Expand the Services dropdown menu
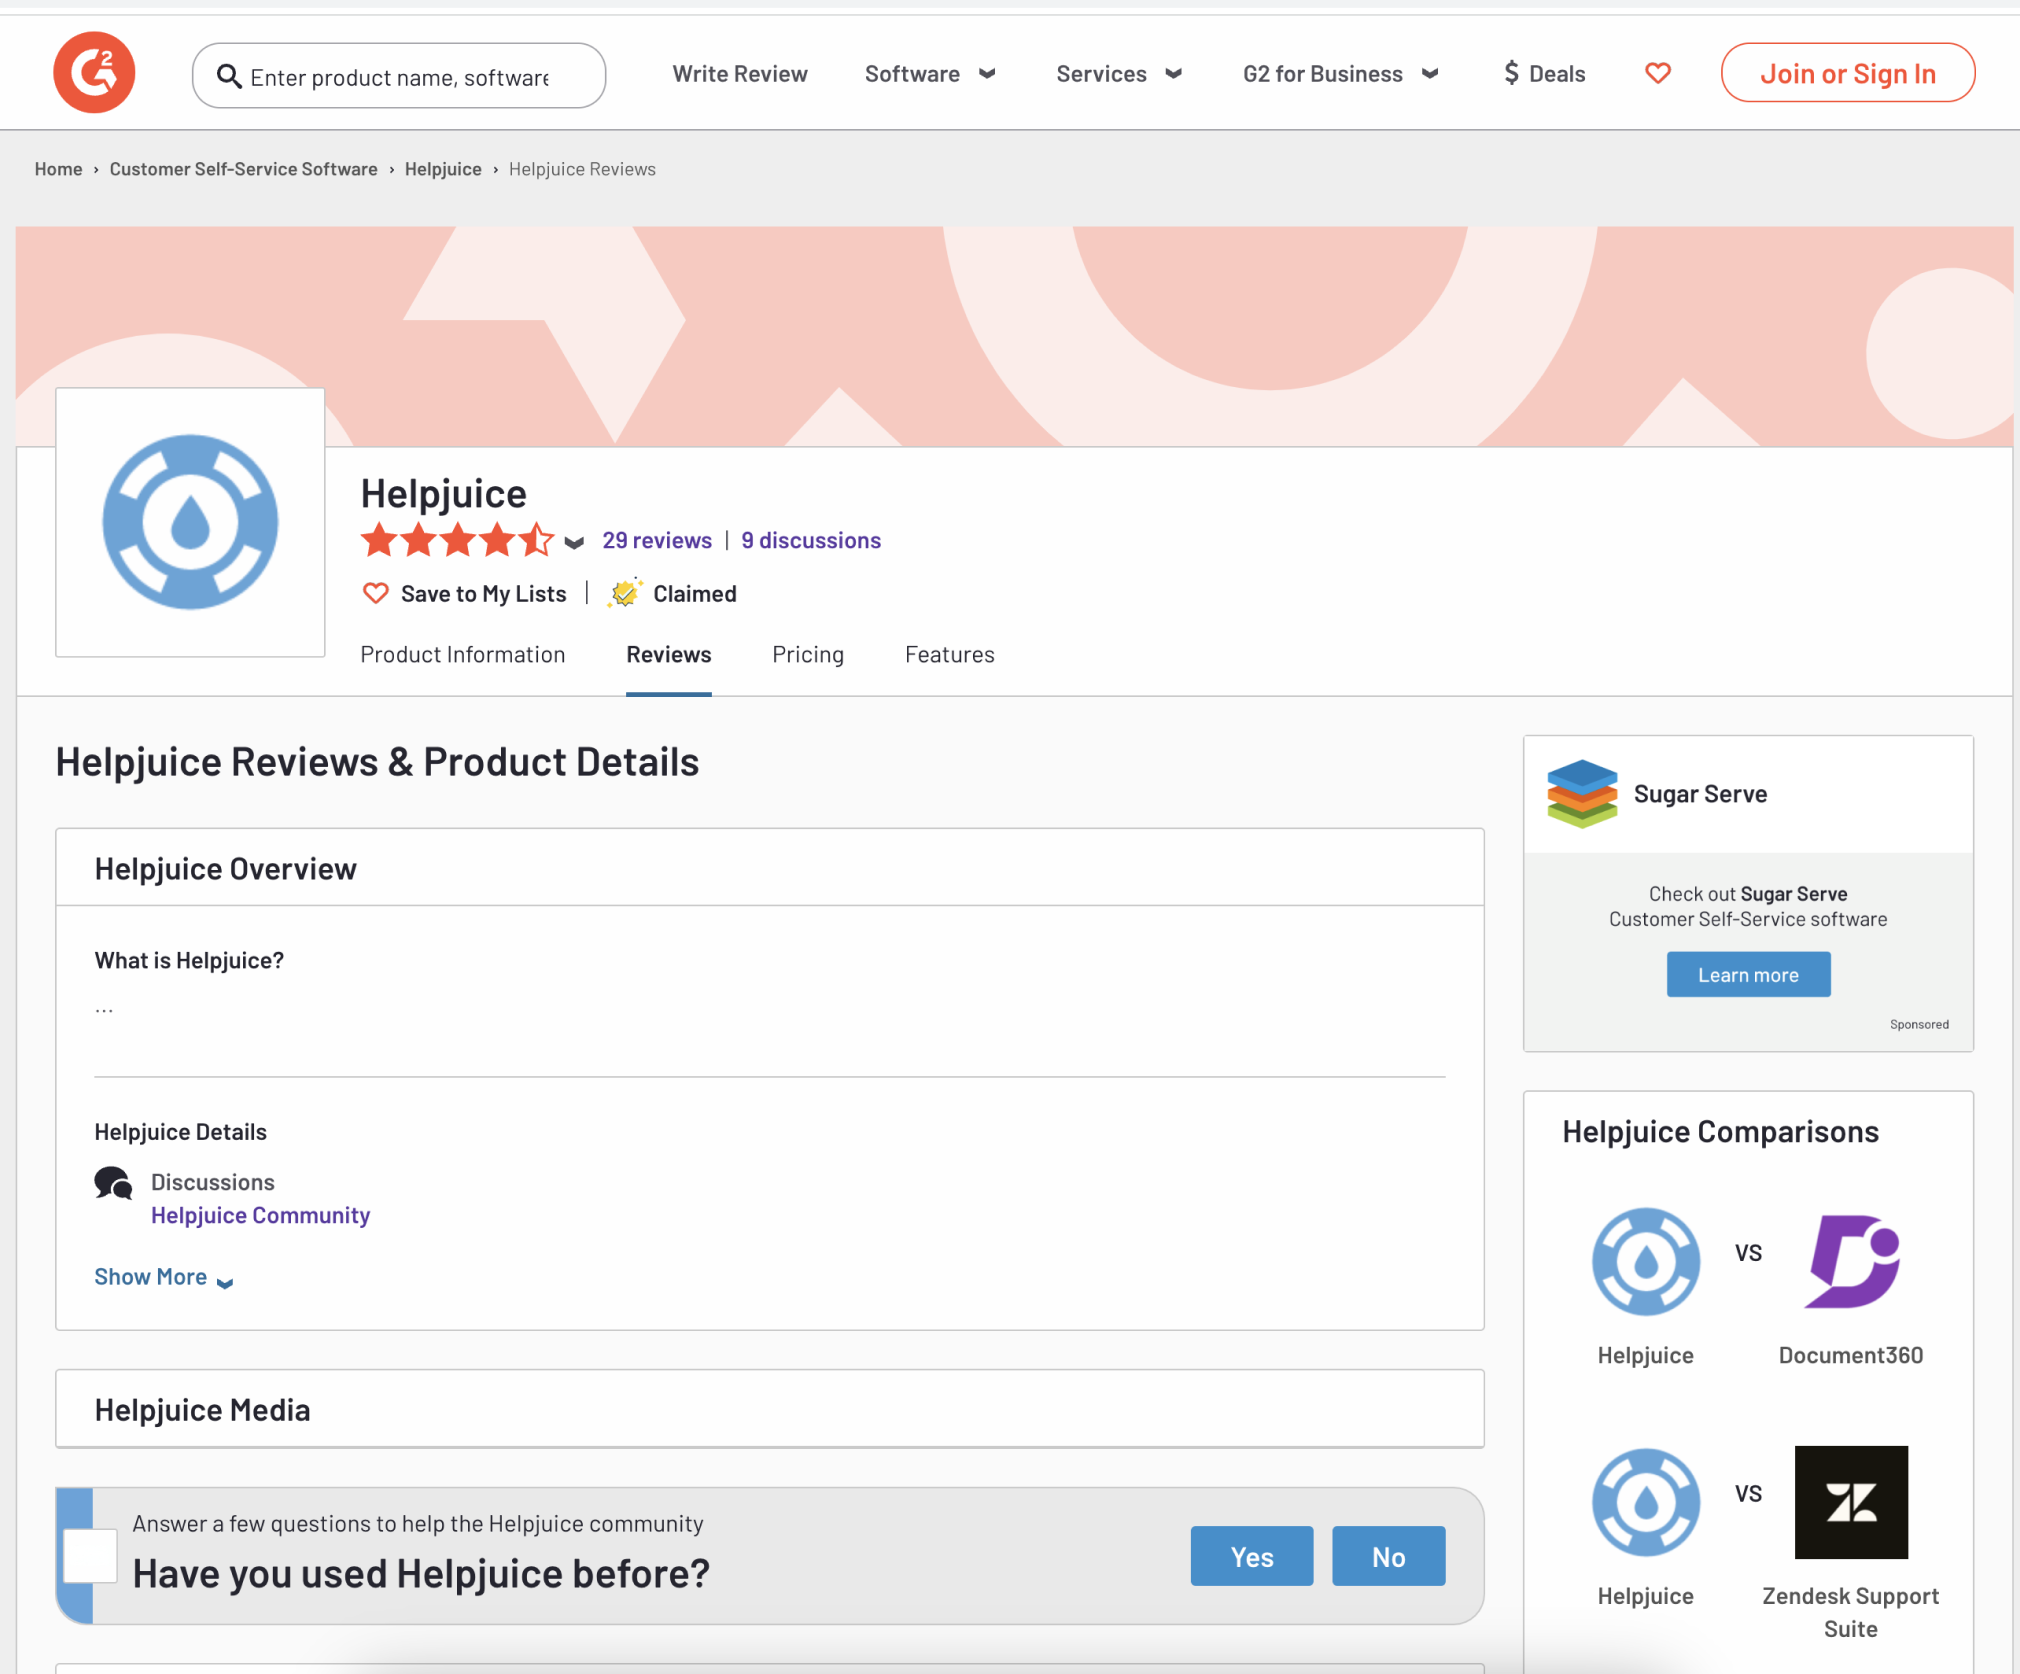 tap(1119, 74)
